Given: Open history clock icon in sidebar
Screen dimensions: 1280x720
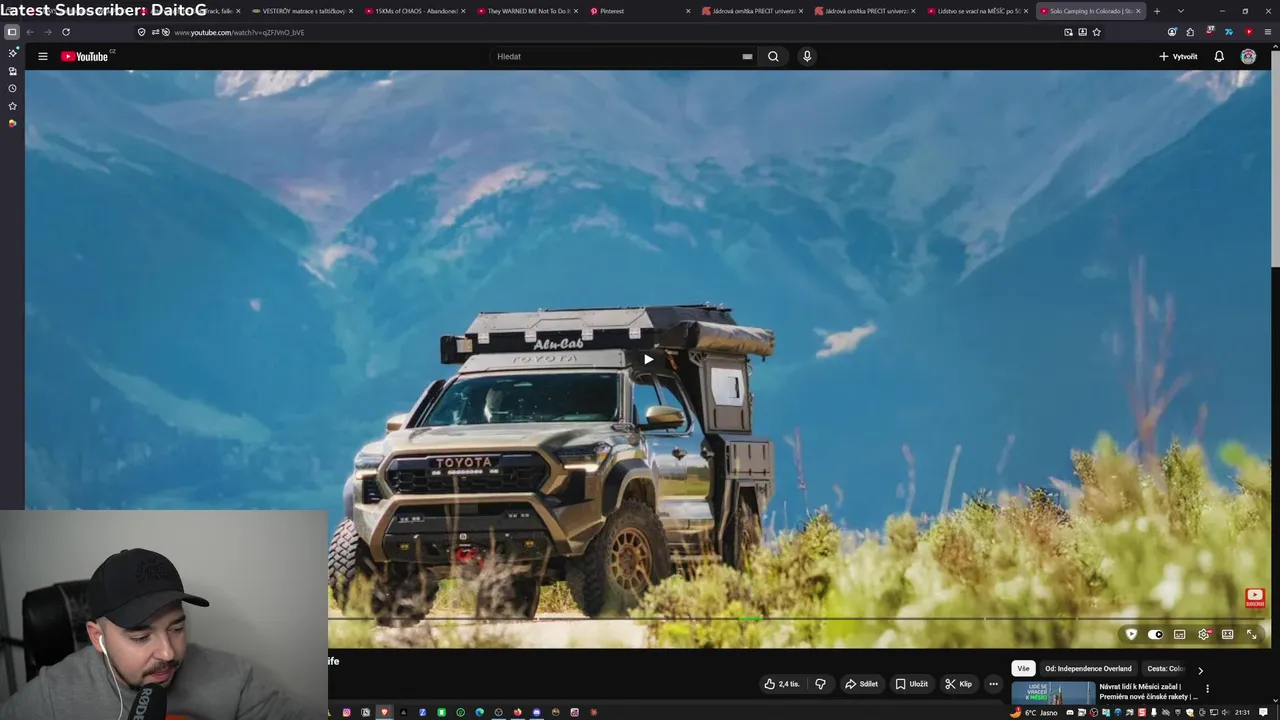Looking at the screenshot, I should (12, 89).
